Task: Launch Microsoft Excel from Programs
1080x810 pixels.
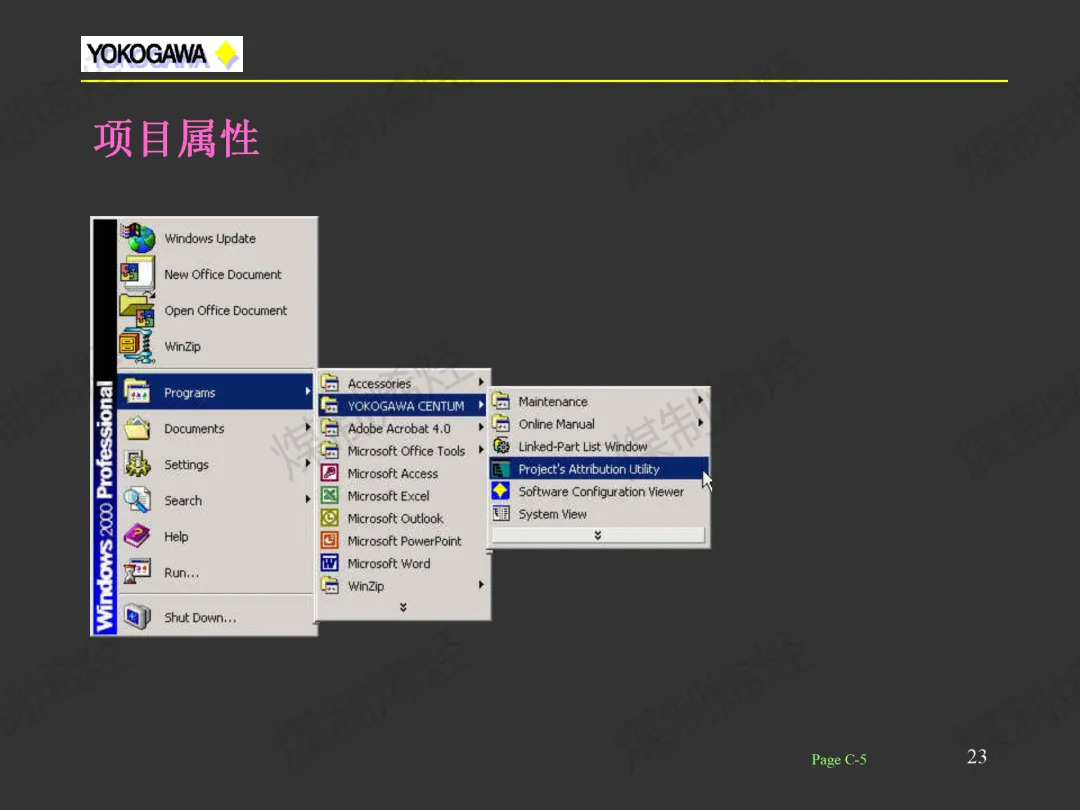Action: click(404, 496)
